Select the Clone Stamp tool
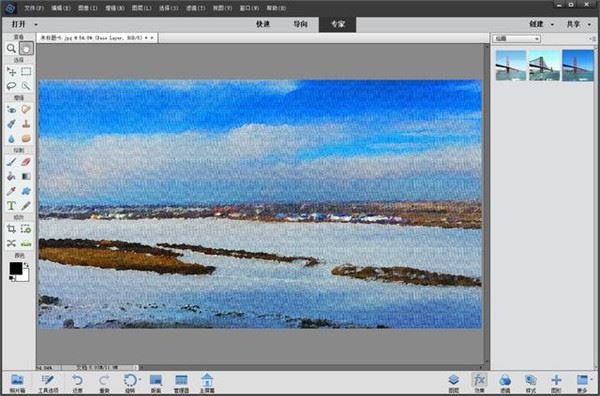600x396 pixels. (26, 124)
